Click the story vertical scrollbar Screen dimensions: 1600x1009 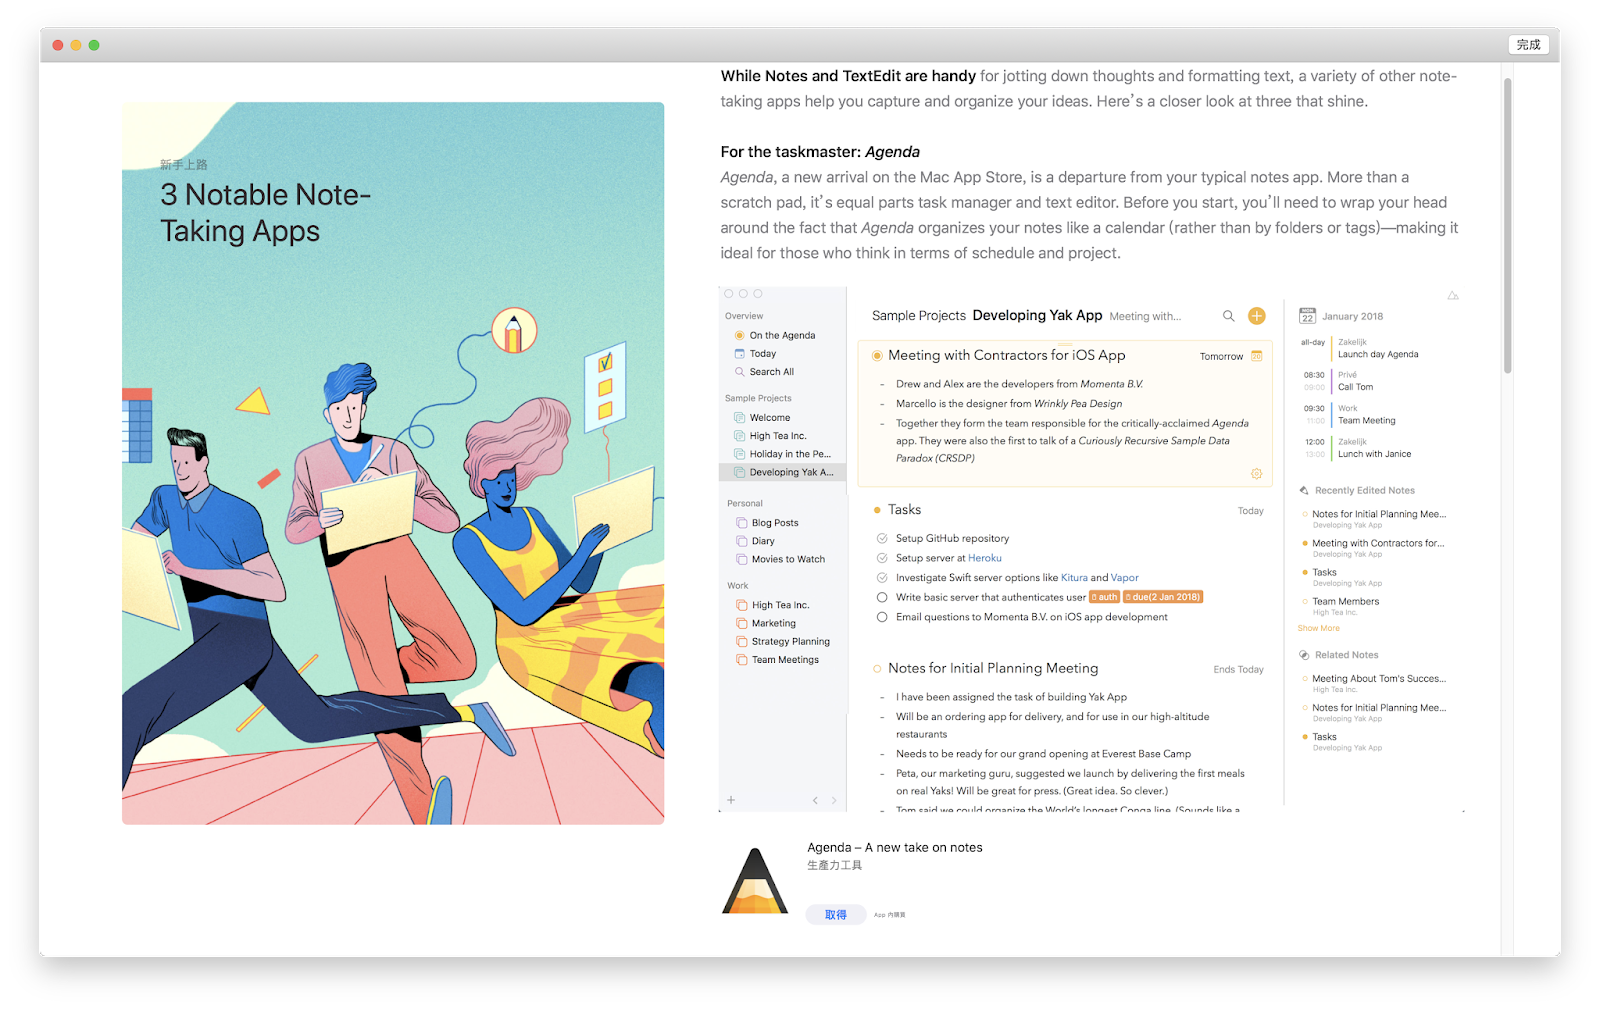pos(1507,225)
